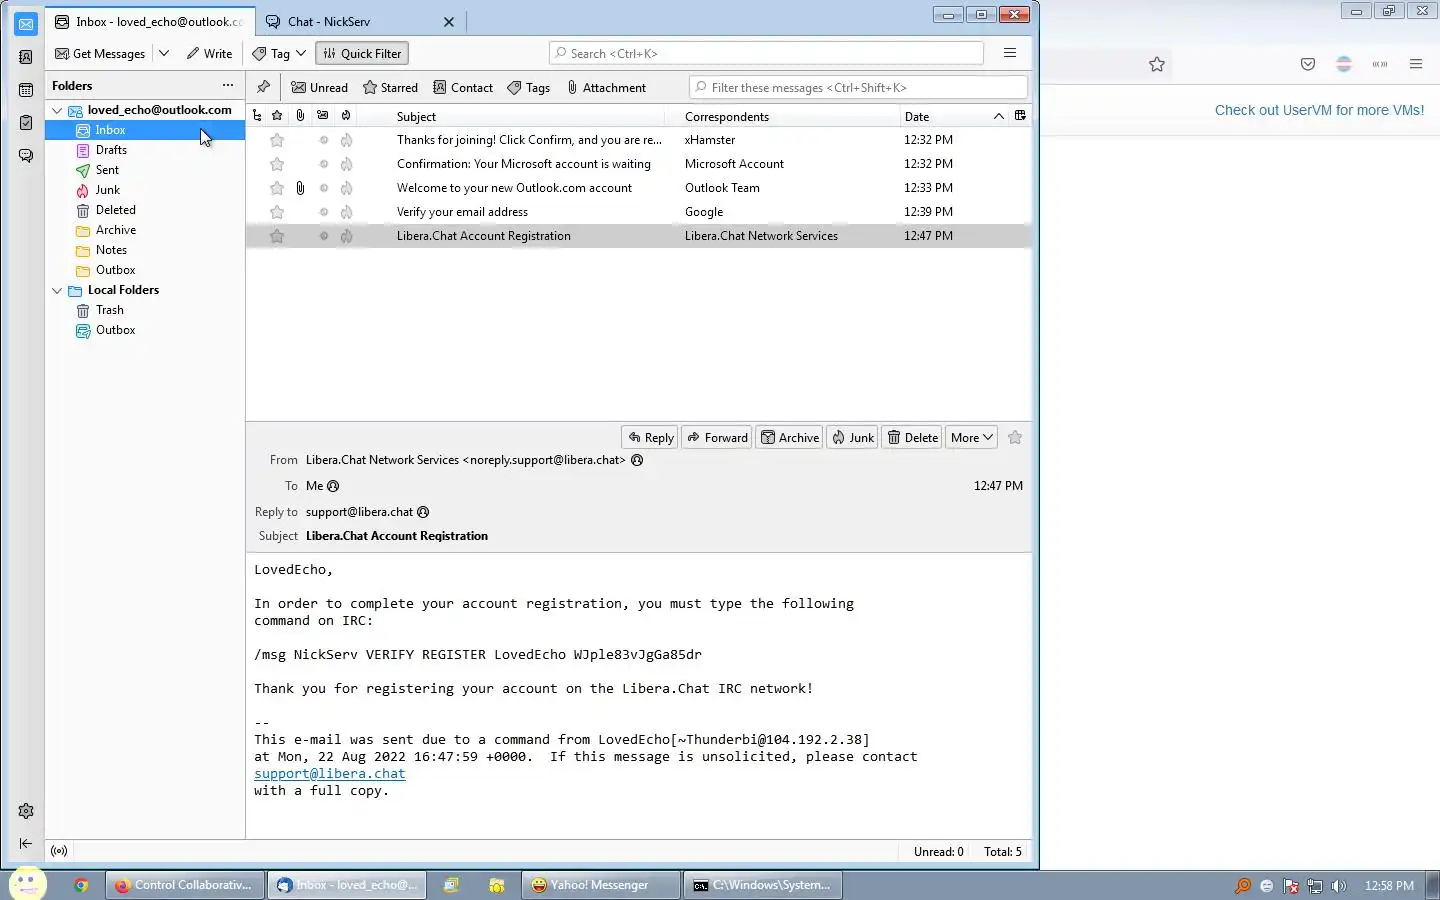Viewport: 1440px width, 900px height.
Task: Collapse the loved_echo@outlook.com account tree
Action: click(x=57, y=110)
